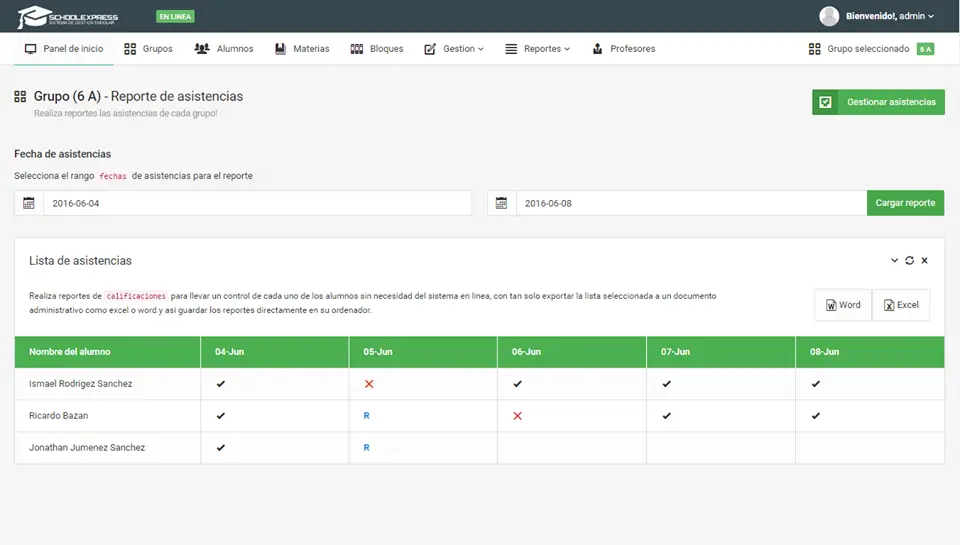The image size is (960, 545).
Task: Click Ricardo Bazan's 05-Jun R mark
Action: pyautogui.click(x=367, y=416)
